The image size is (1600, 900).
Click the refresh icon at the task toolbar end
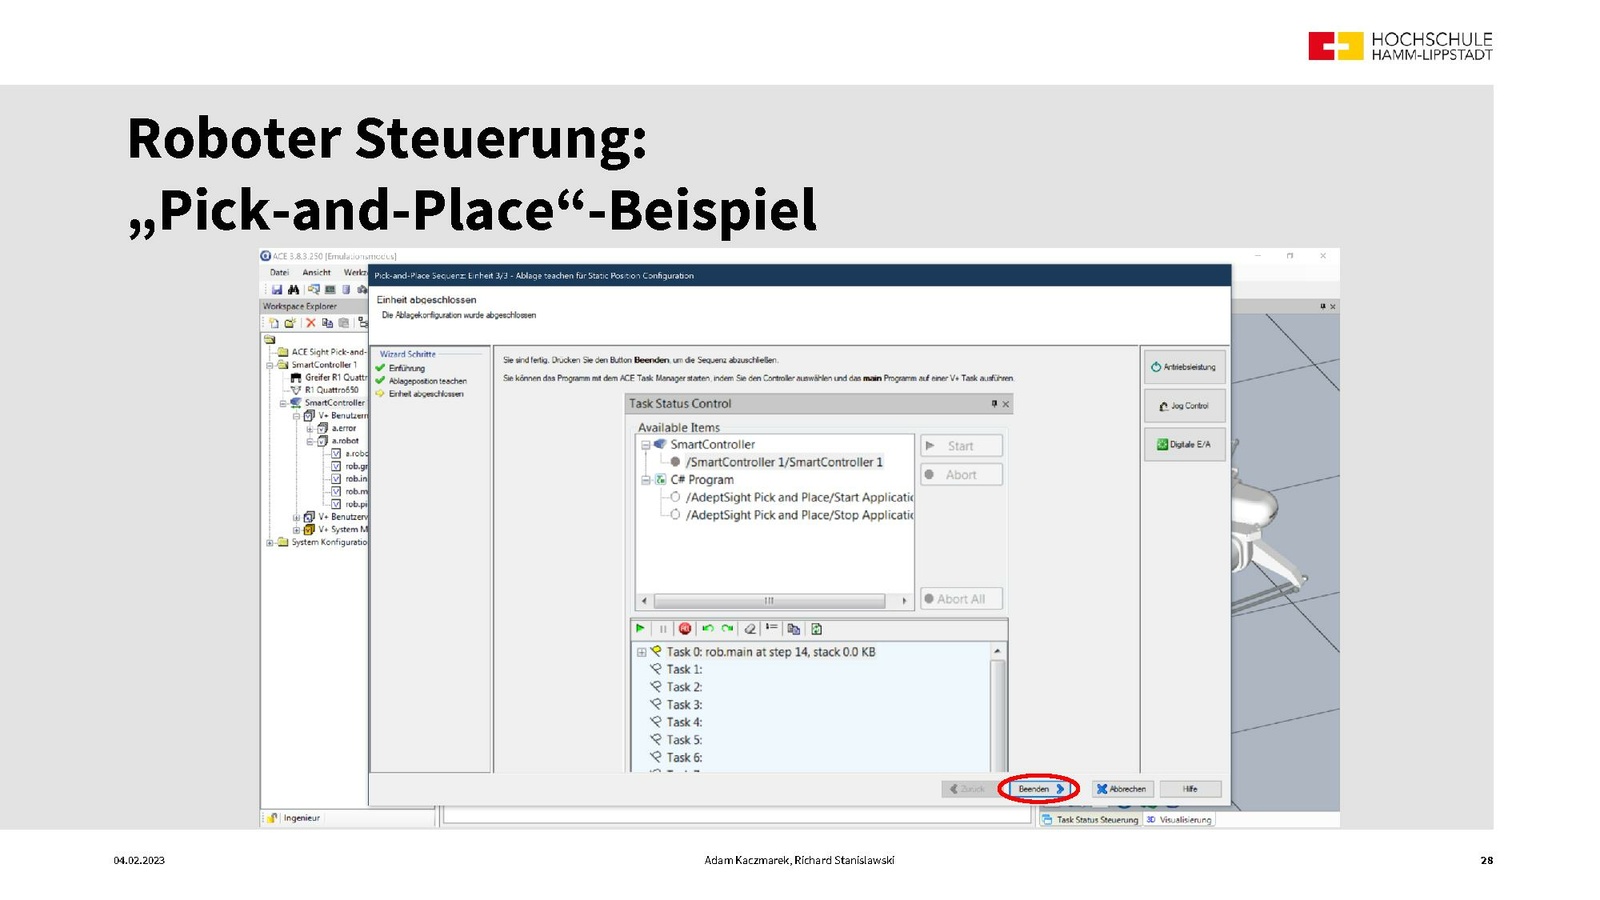click(816, 629)
